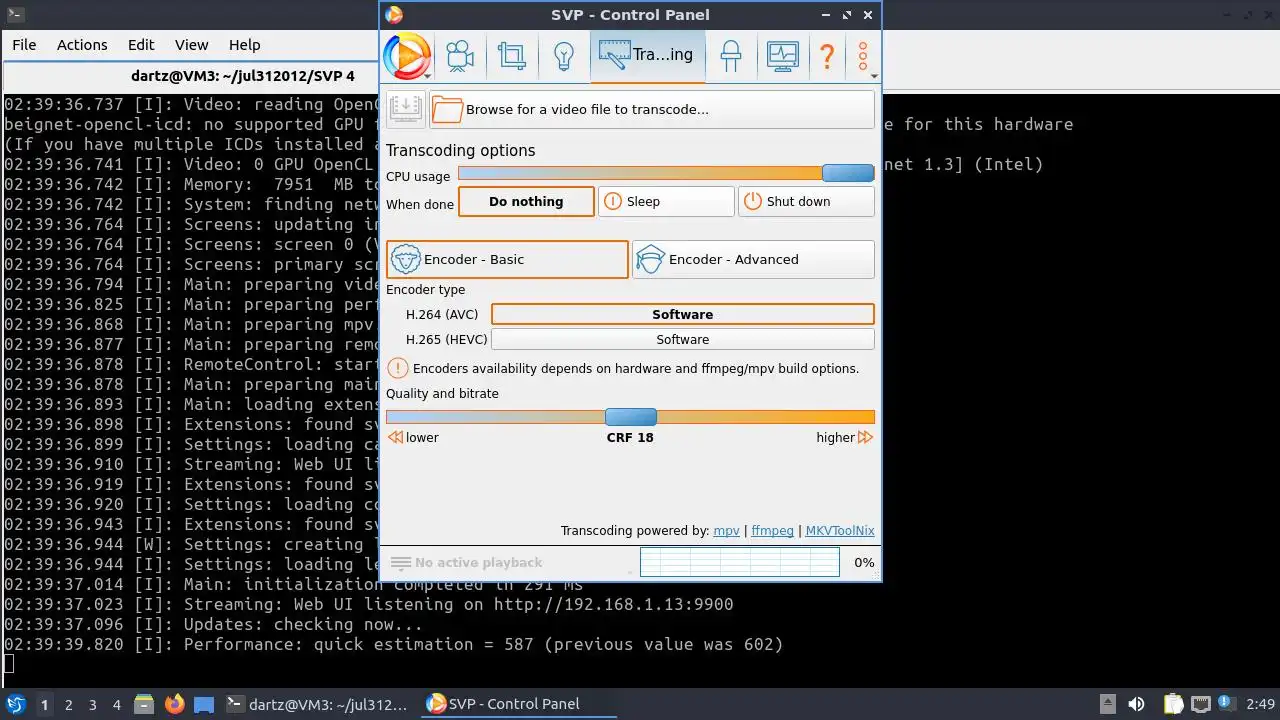Screen dimensions: 1280x720
Task: Switch to workspace 2
Action: 68,705
